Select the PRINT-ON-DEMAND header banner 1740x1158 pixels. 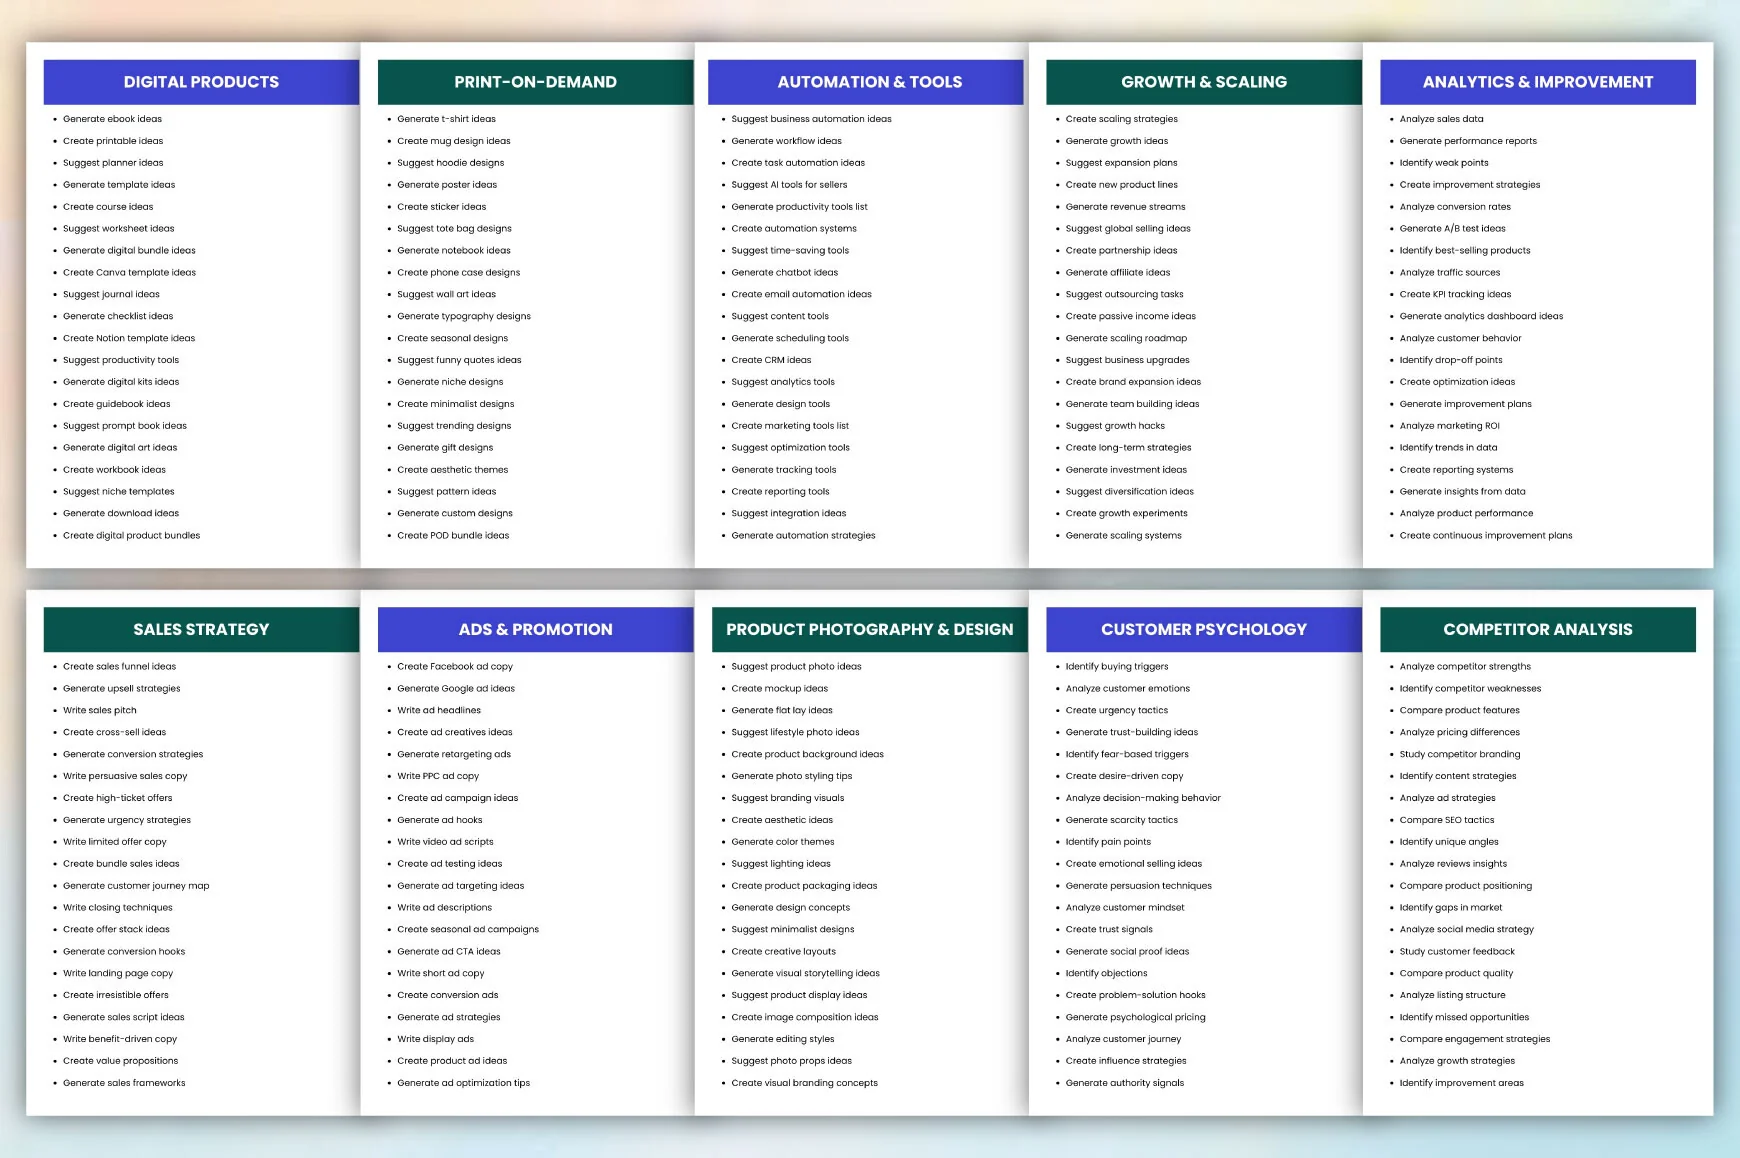(535, 82)
